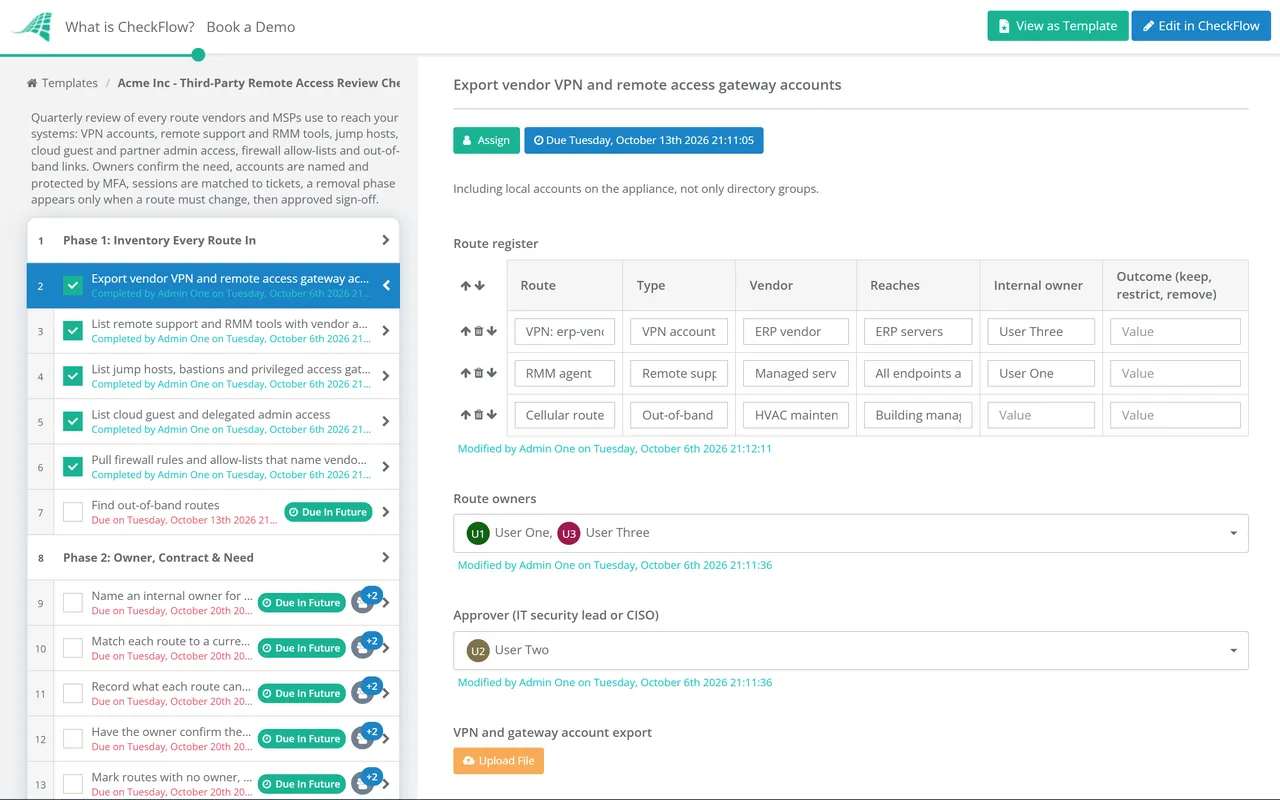Uncheck task 4 List jump hosts checkbox

click(73, 376)
